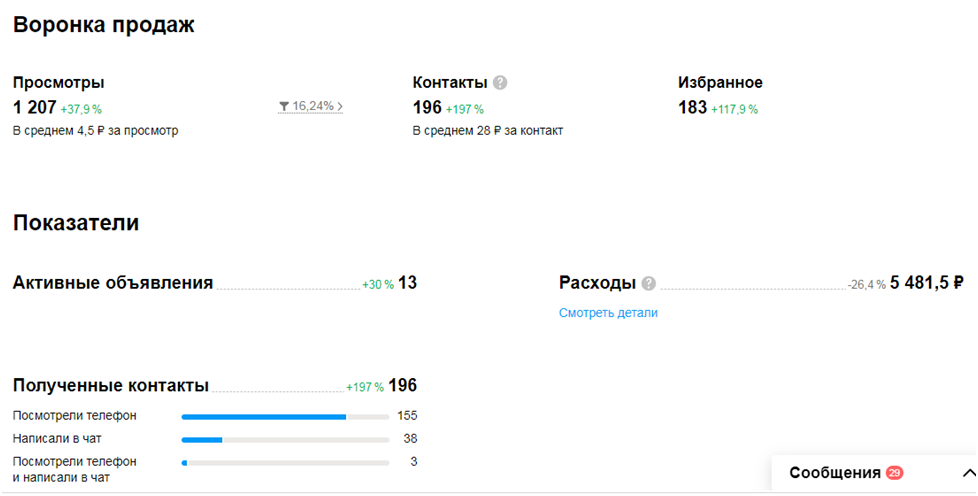Click the 196 value beside Полученные контакты
The image size is (978, 496).
tap(402, 386)
